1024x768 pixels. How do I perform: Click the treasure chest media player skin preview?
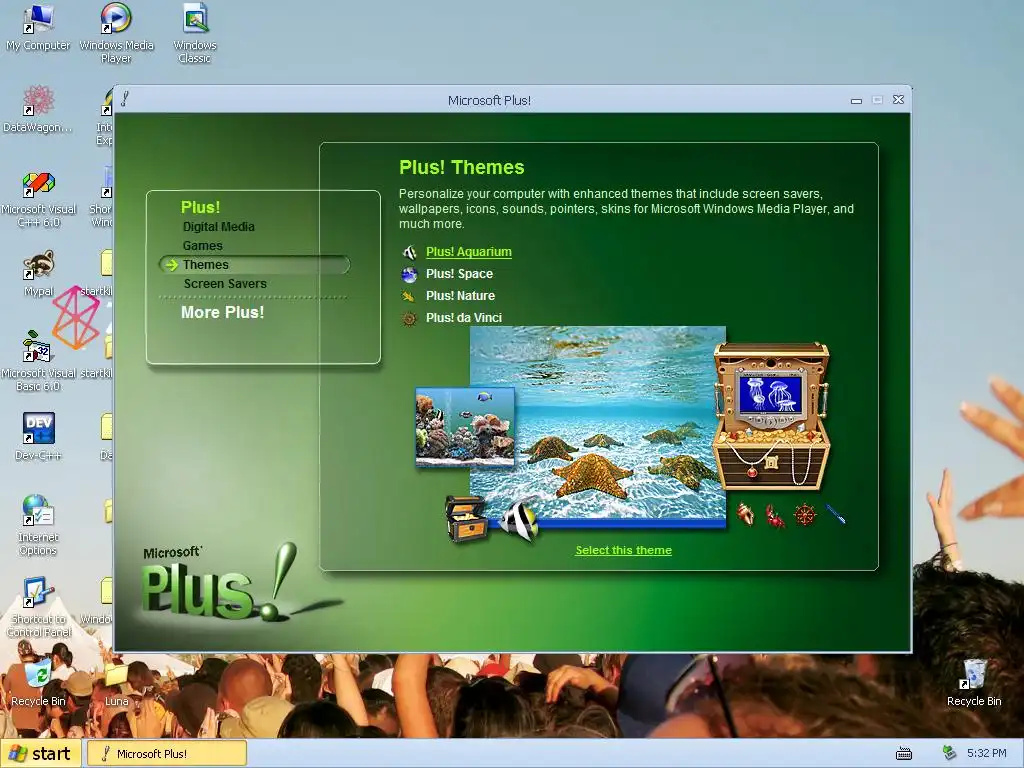[x=771, y=417]
